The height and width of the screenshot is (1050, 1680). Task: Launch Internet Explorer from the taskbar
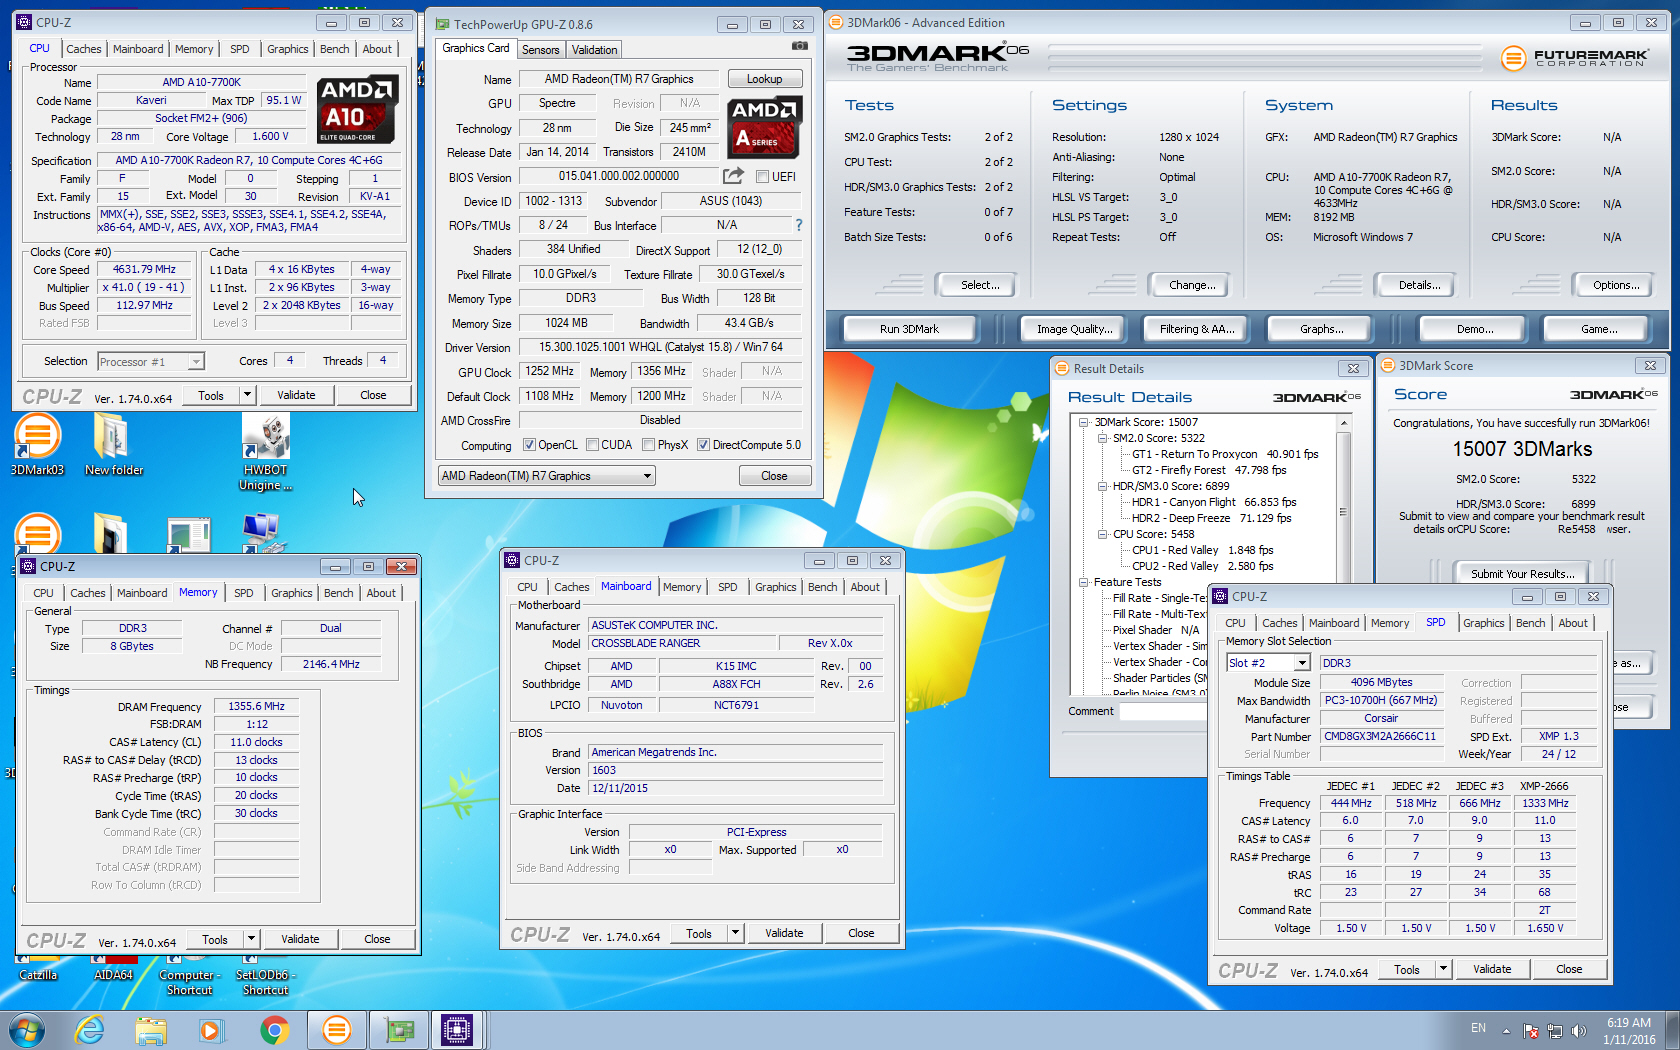[90, 1030]
